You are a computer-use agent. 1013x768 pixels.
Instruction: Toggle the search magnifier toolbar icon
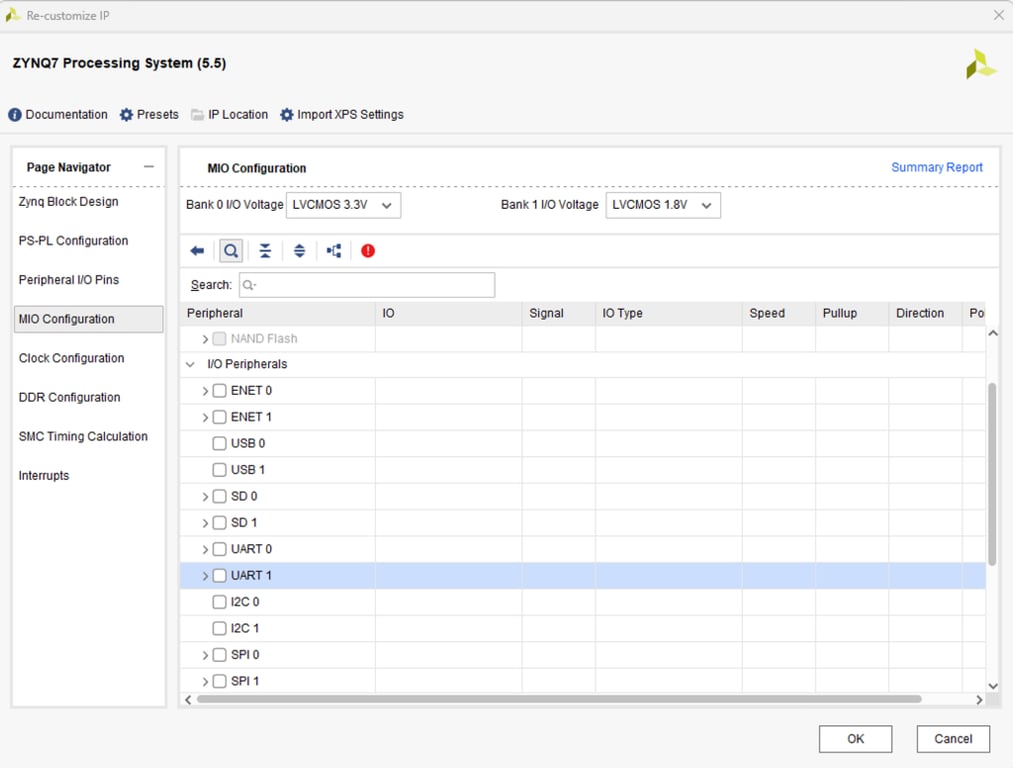coord(231,251)
